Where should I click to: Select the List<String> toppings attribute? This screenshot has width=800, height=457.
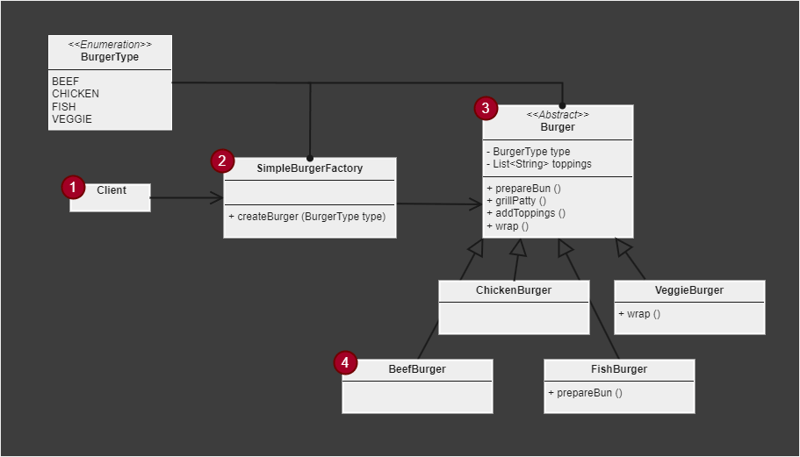(538, 164)
